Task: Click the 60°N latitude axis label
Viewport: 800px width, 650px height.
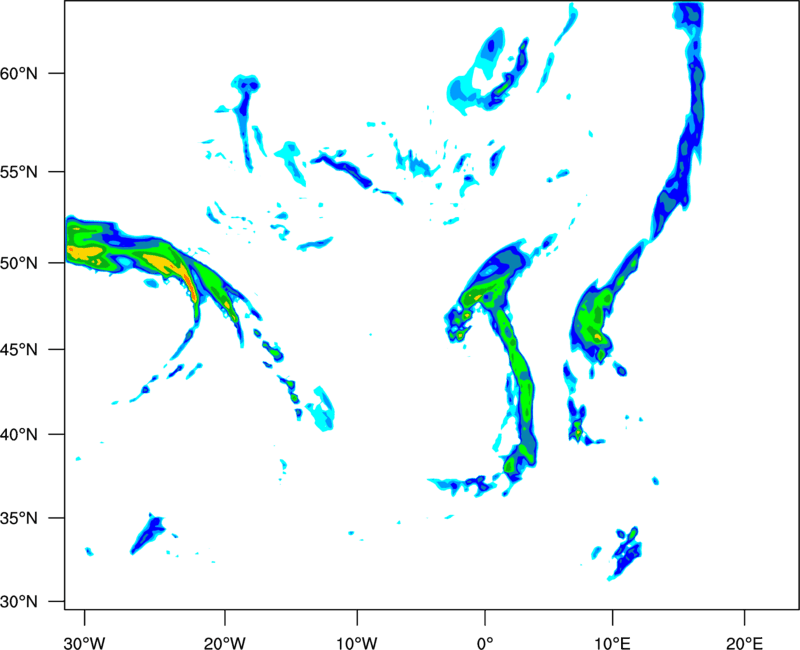Action: pyautogui.click(x=19, y=73)
